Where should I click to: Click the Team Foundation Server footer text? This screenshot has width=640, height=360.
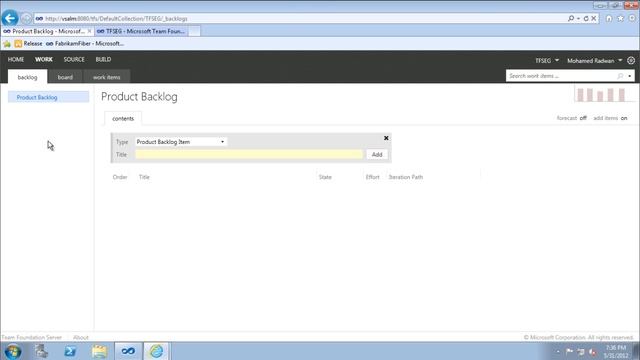point(31,338)
